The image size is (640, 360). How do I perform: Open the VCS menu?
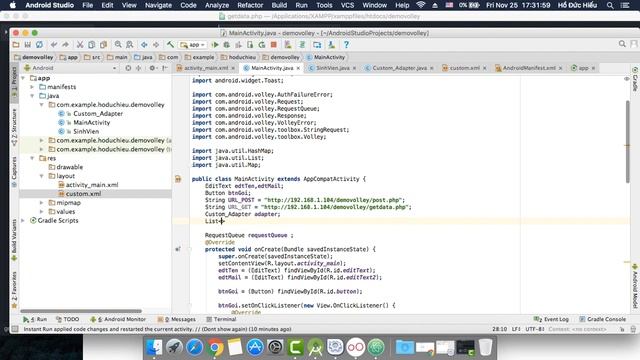tap(347, 5)
